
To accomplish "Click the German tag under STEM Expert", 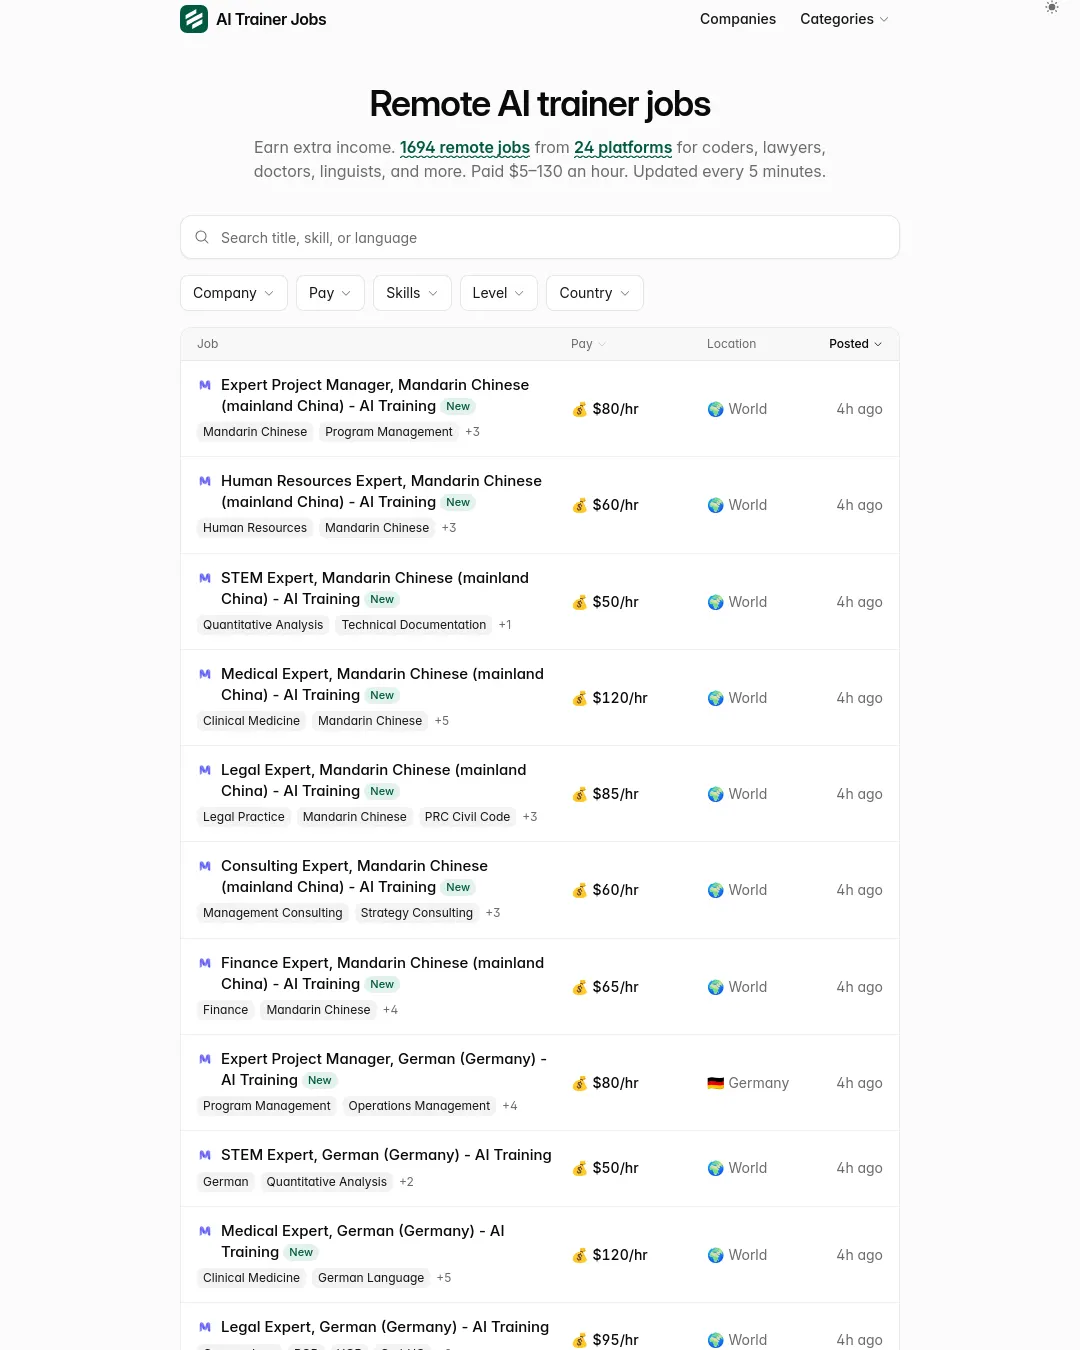I will coord(225,1182).
